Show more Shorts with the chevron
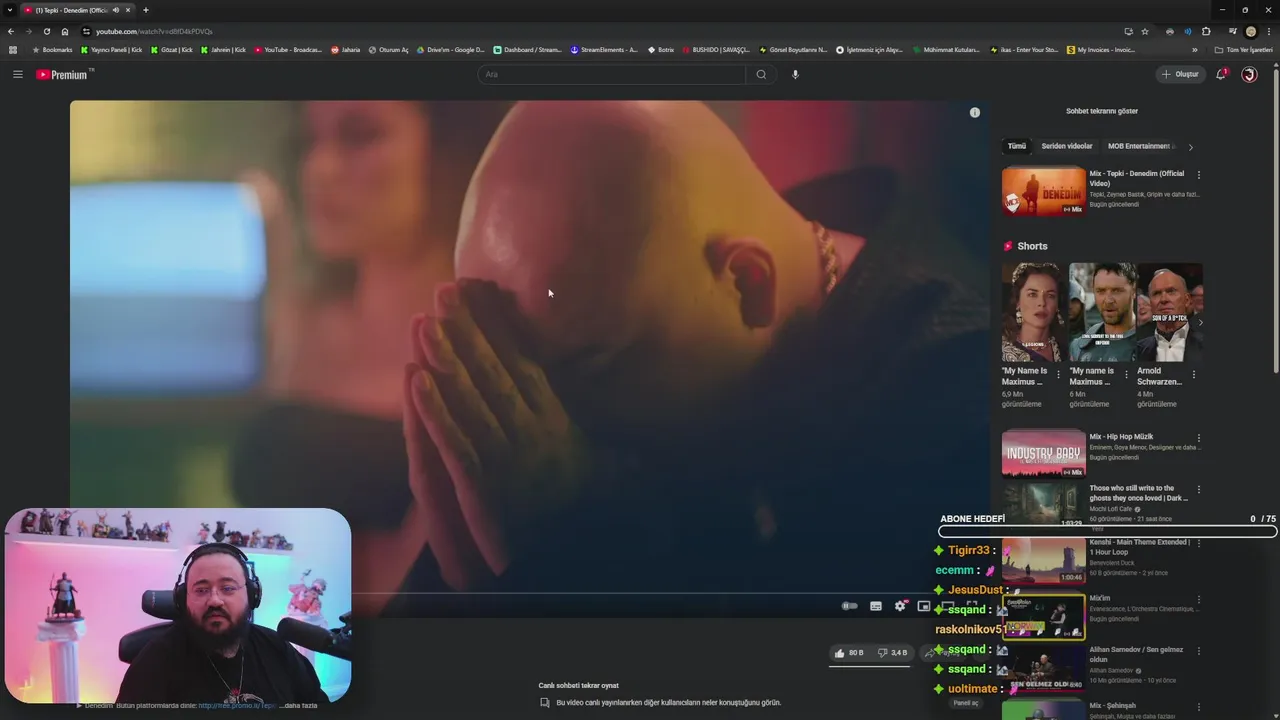The image size is (1280, 720). (x=1200, y=322)
